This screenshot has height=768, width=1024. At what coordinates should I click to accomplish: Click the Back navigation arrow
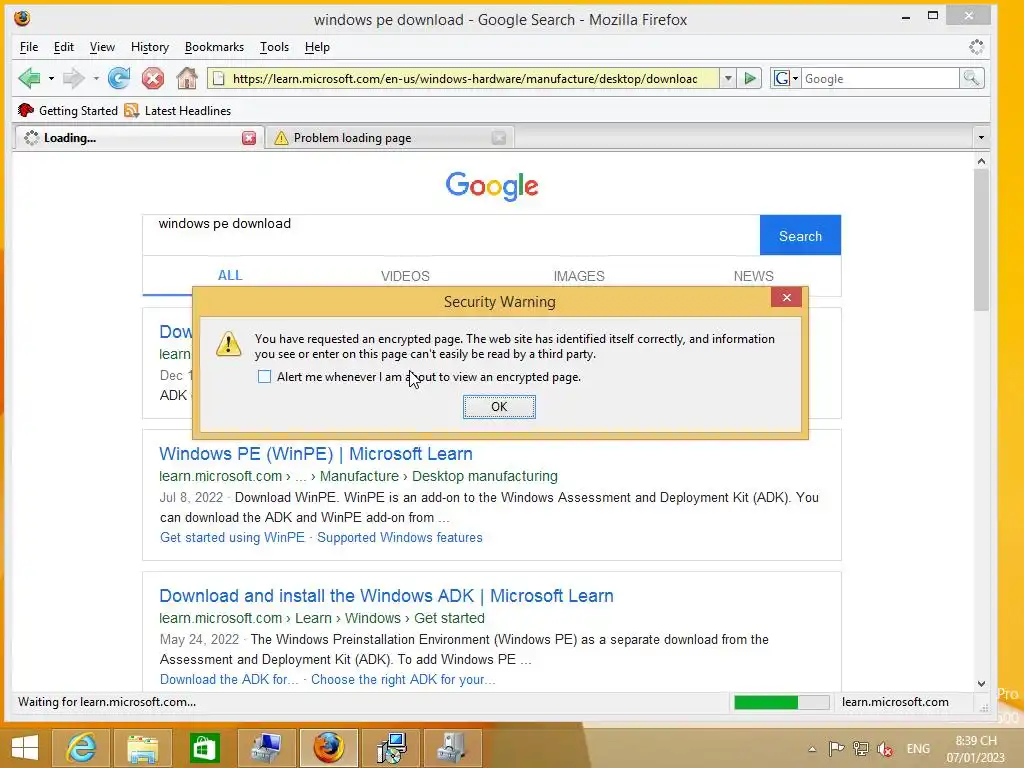tap(29, 78)
